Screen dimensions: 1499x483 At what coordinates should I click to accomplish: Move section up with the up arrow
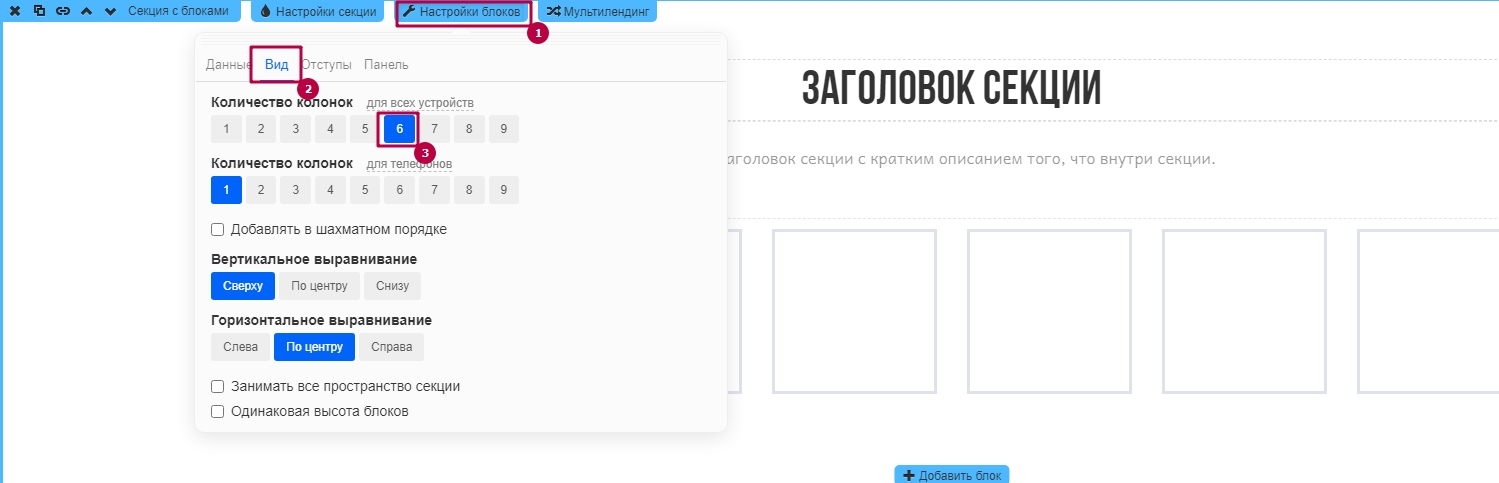click(x=88, y=11)
